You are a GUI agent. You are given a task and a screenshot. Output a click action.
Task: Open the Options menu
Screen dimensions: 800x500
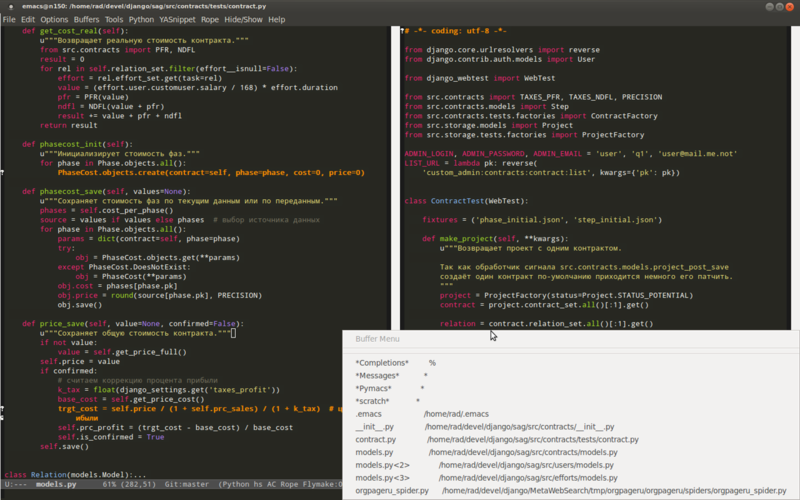[x=54, y=19]
